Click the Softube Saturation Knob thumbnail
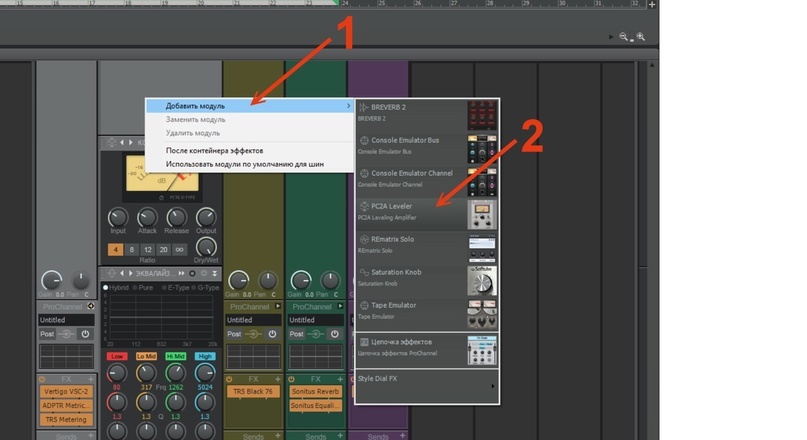Image resolution: width=807 pixels, height=440 pixels. 482,280
